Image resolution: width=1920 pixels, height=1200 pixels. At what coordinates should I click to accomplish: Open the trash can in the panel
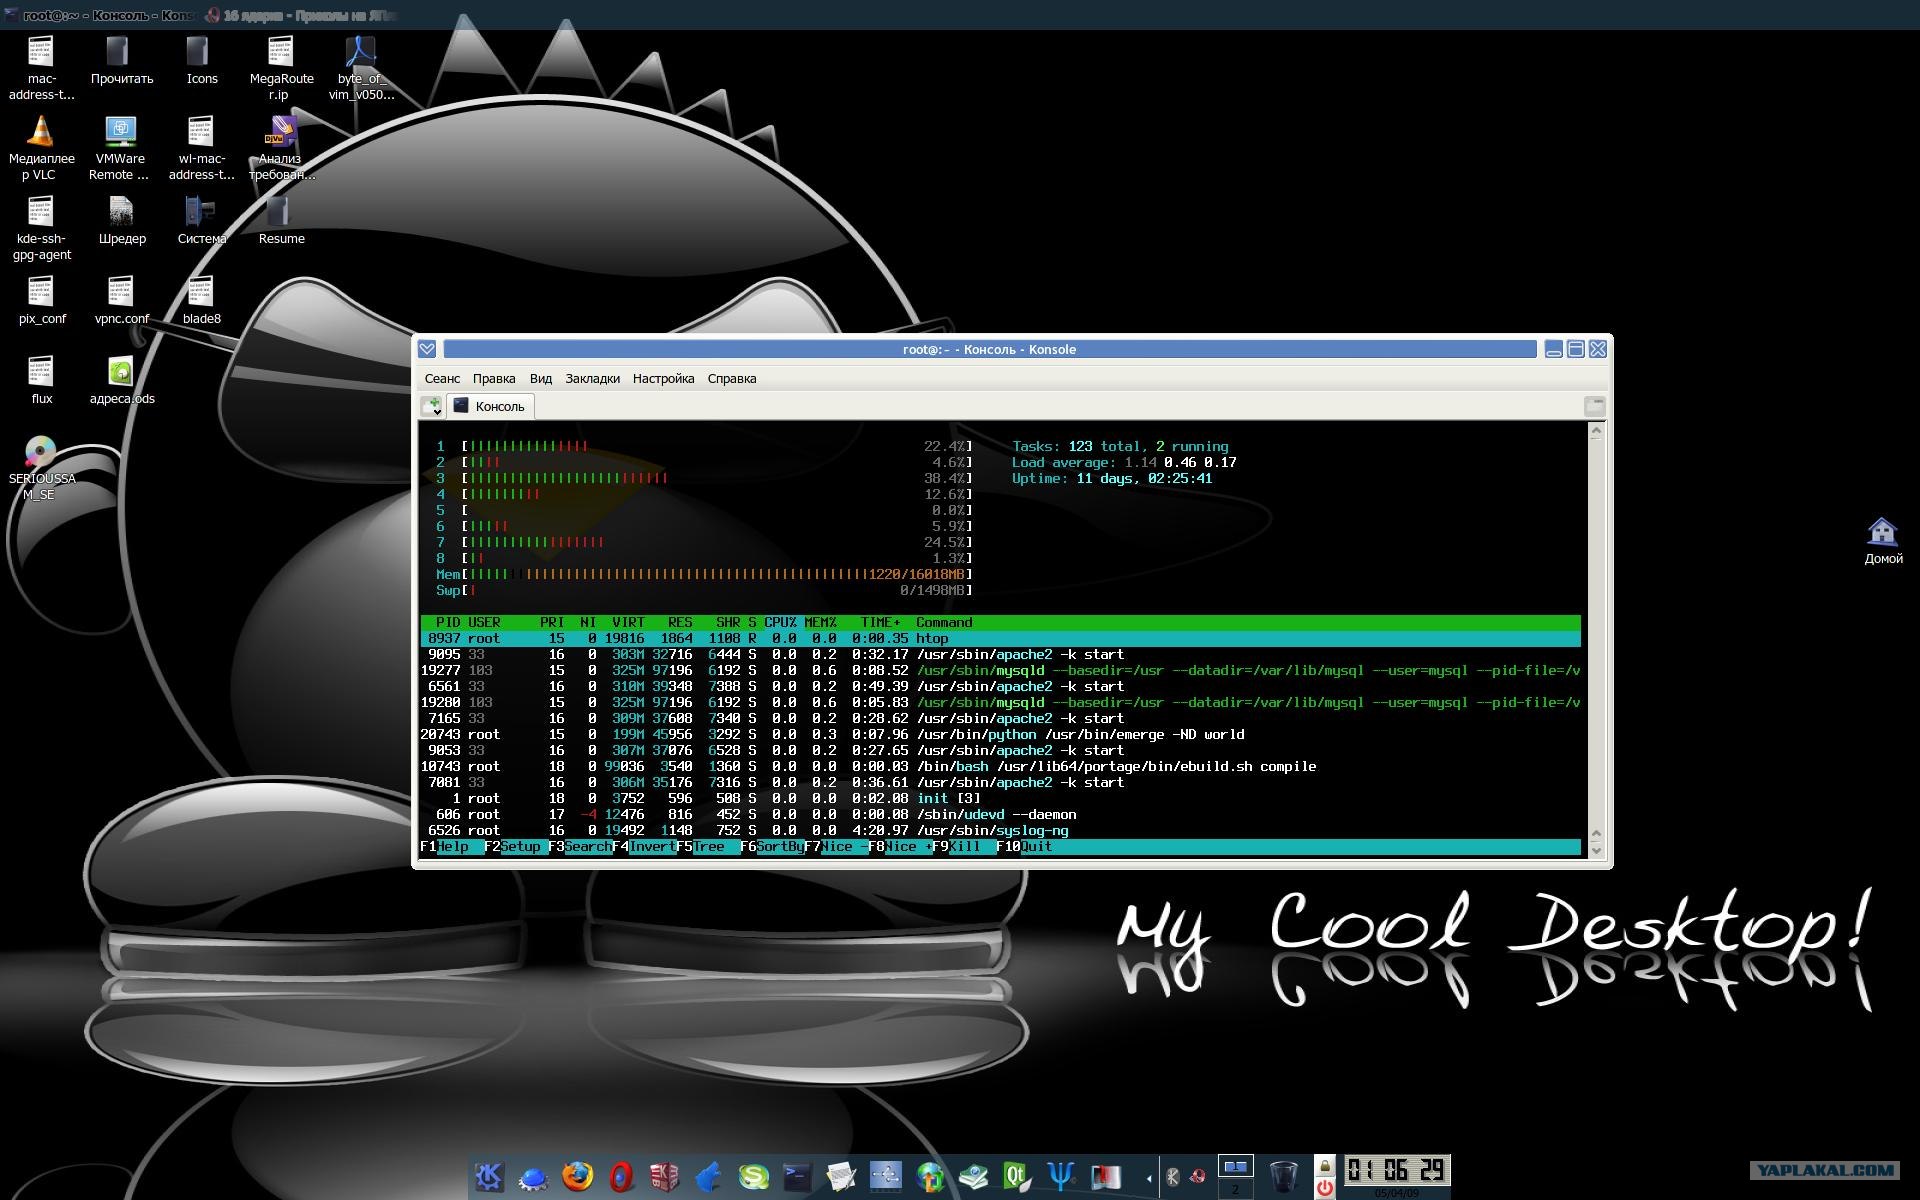[x=1283, y=1177]
